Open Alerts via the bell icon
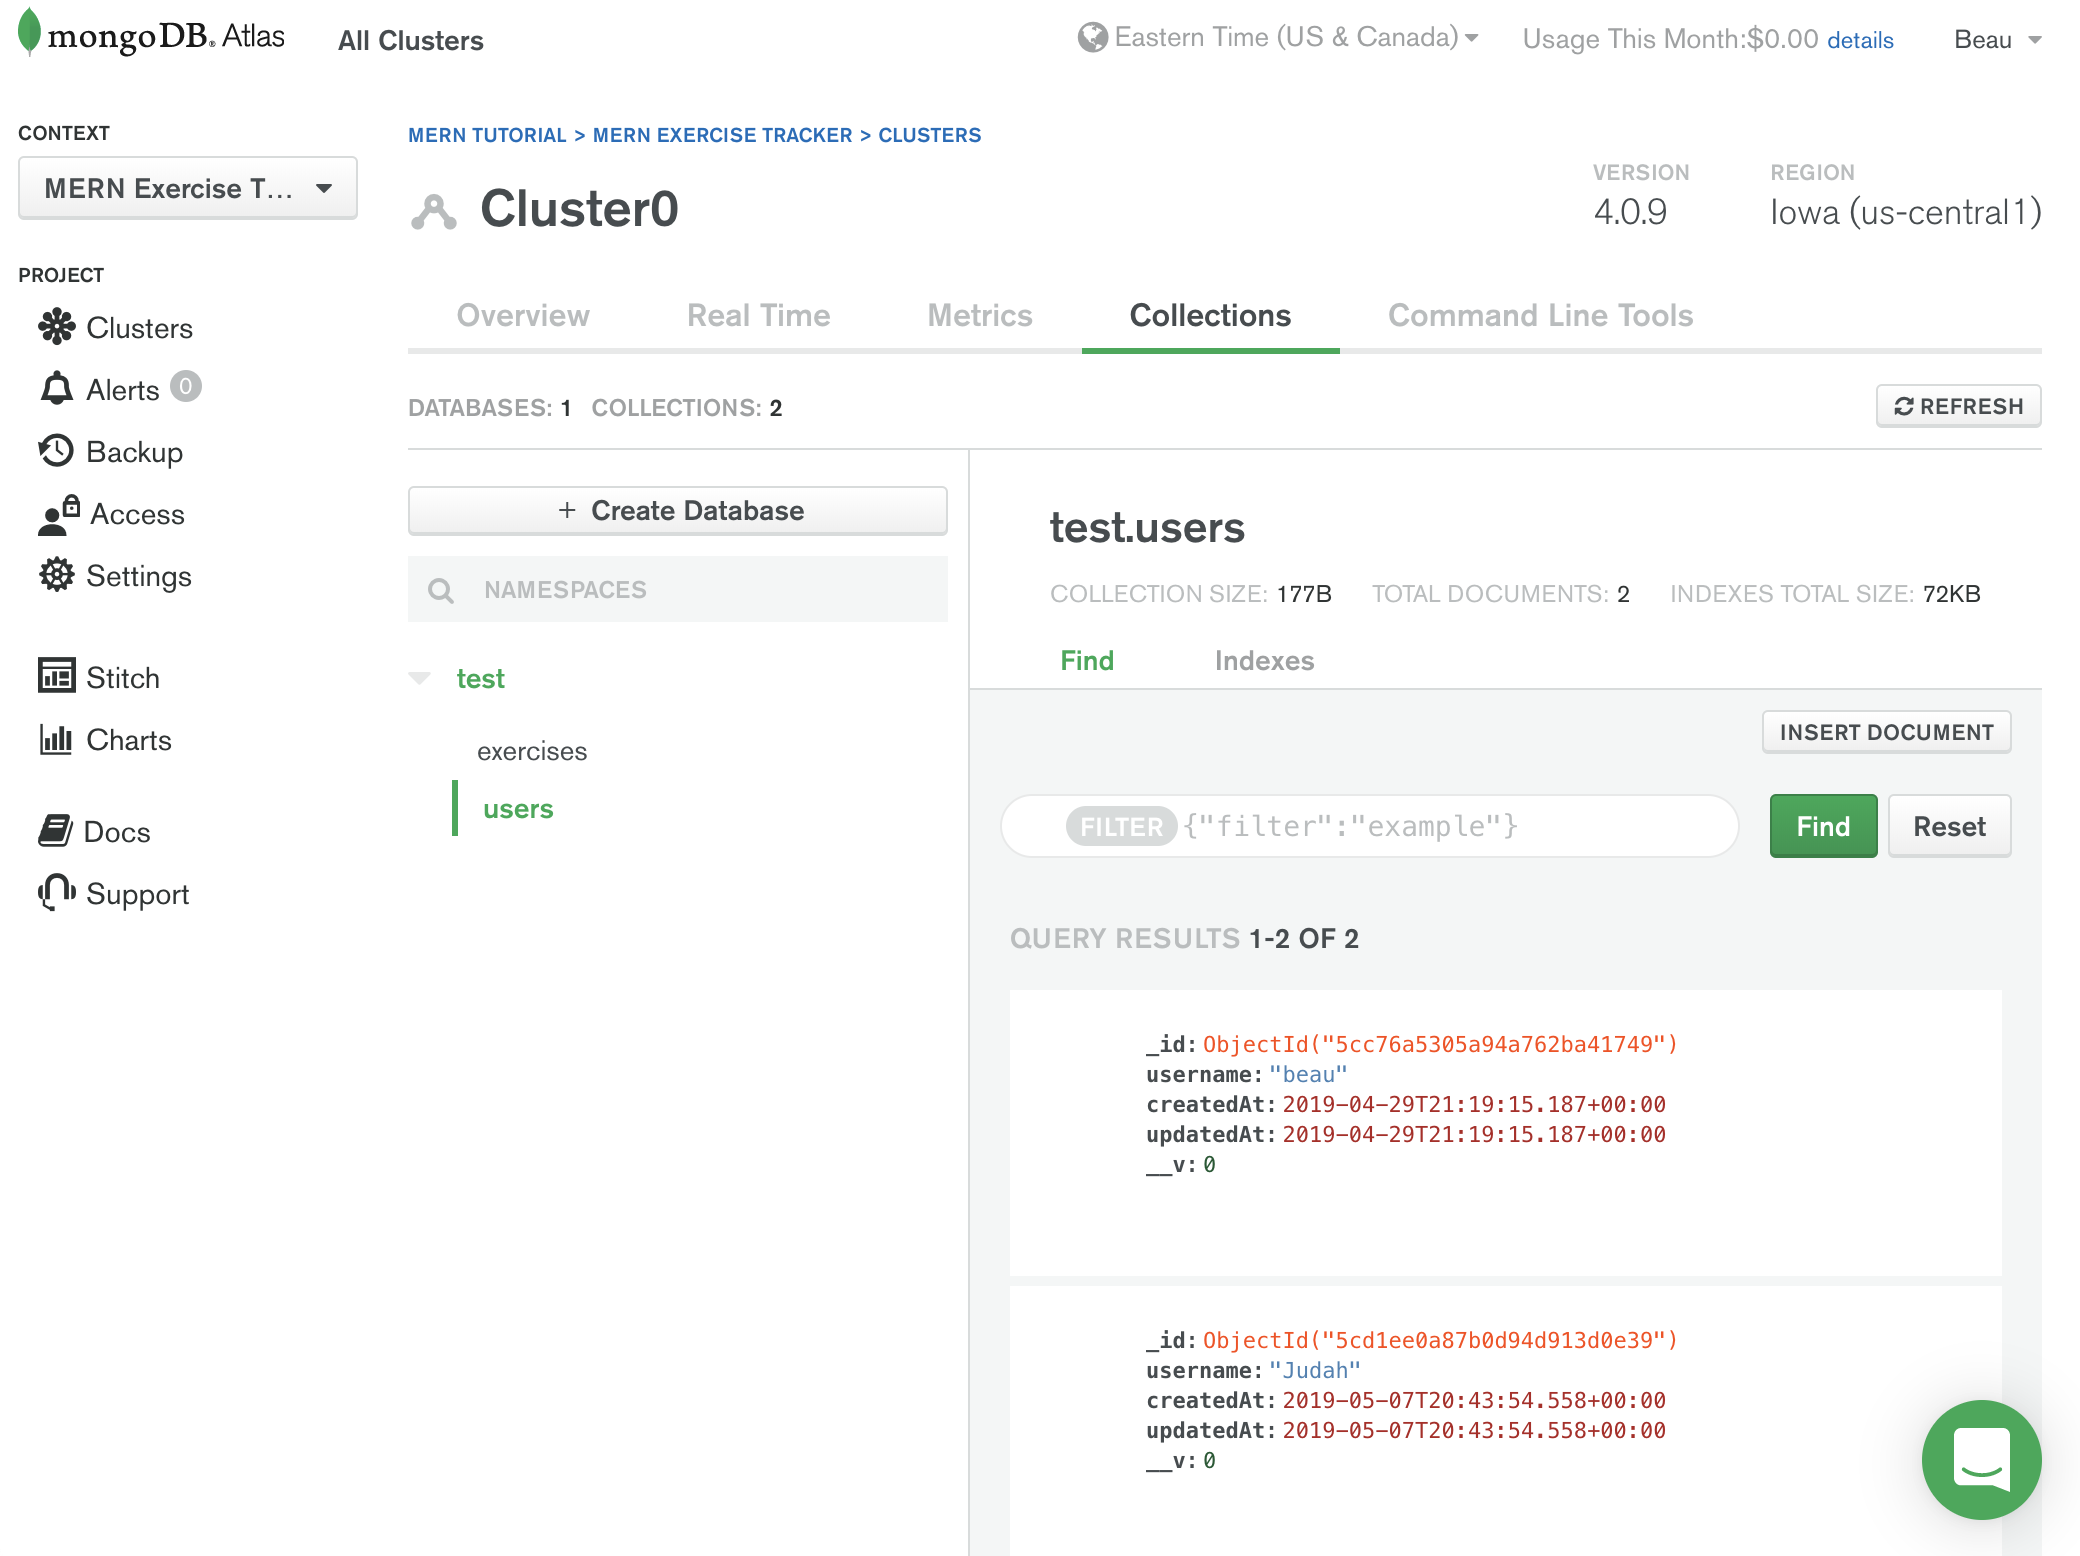Screen dimensions: 2080x1556 tap(56, 388)
